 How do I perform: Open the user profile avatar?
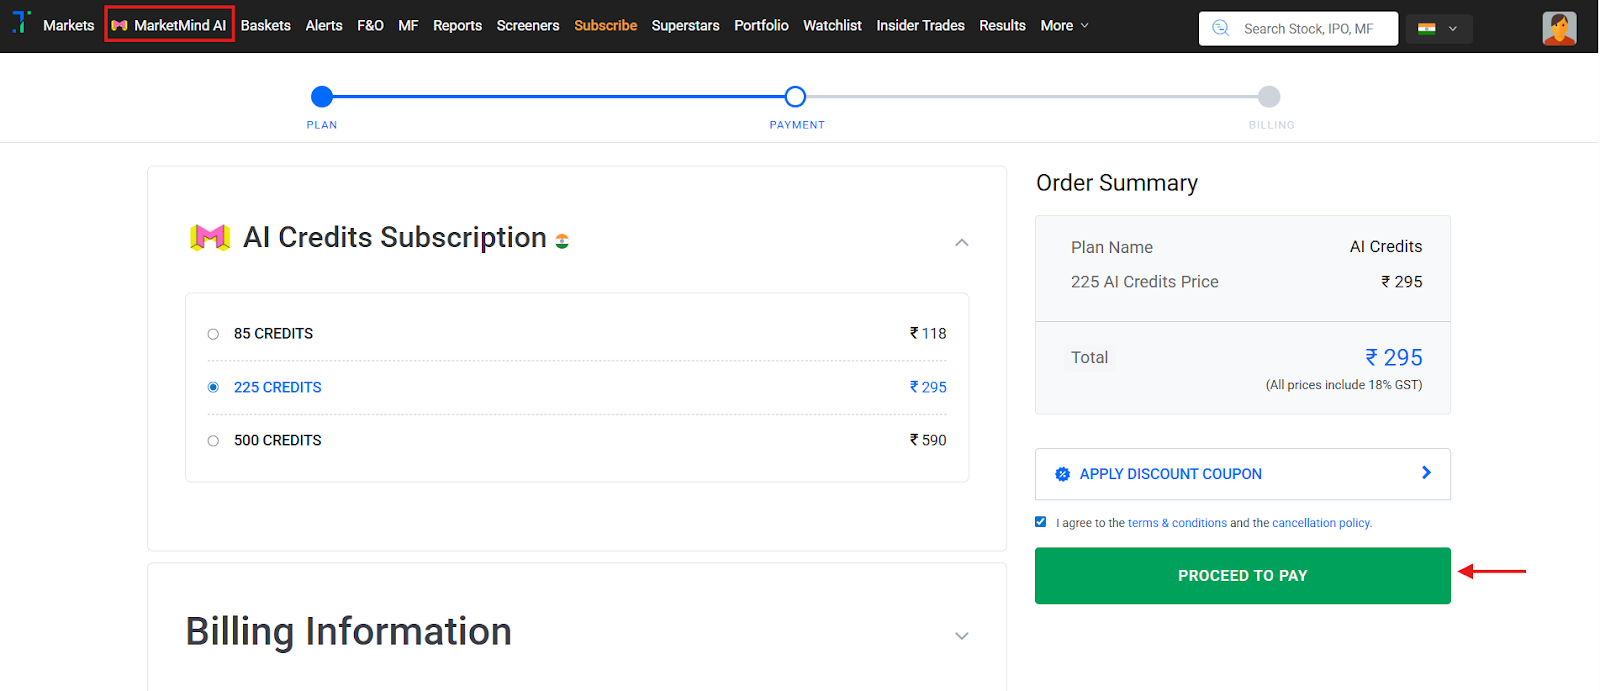[1559, 28]
